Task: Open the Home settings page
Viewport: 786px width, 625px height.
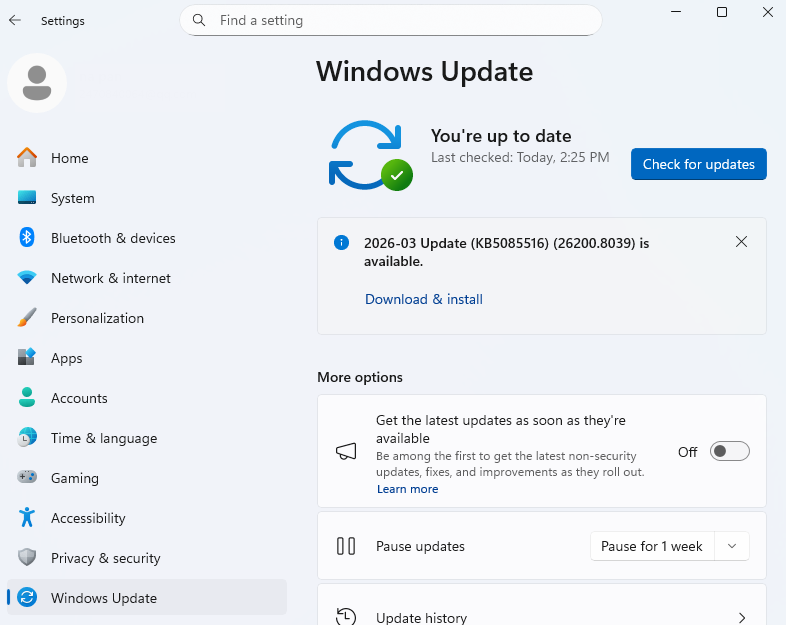Action: pos(147,158)
